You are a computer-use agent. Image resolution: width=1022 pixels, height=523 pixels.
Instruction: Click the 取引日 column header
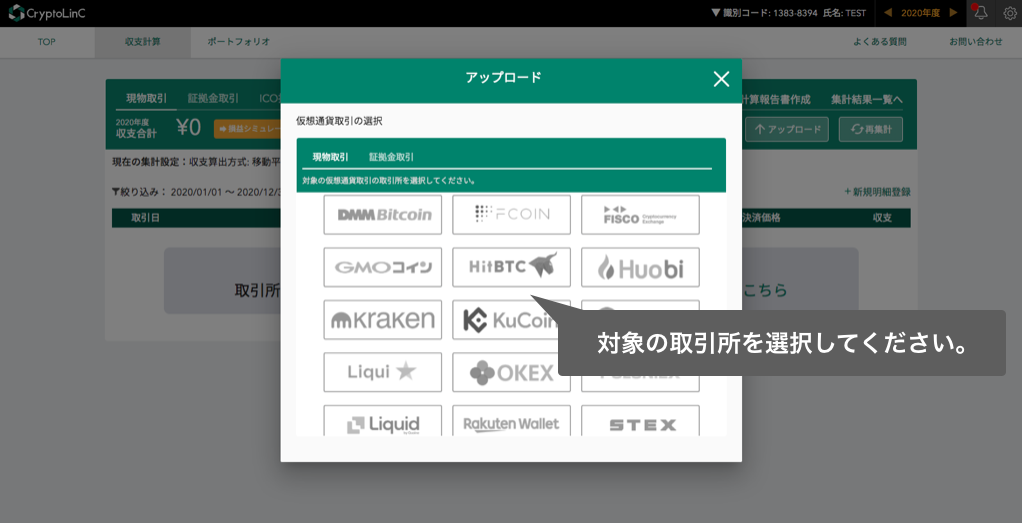pos(145,218)
